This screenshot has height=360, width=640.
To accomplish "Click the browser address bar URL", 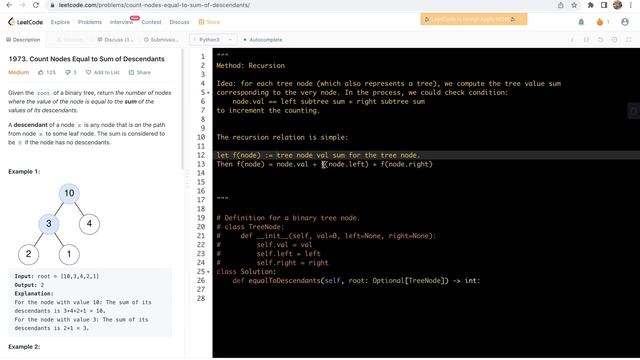I will click(154, 5).
